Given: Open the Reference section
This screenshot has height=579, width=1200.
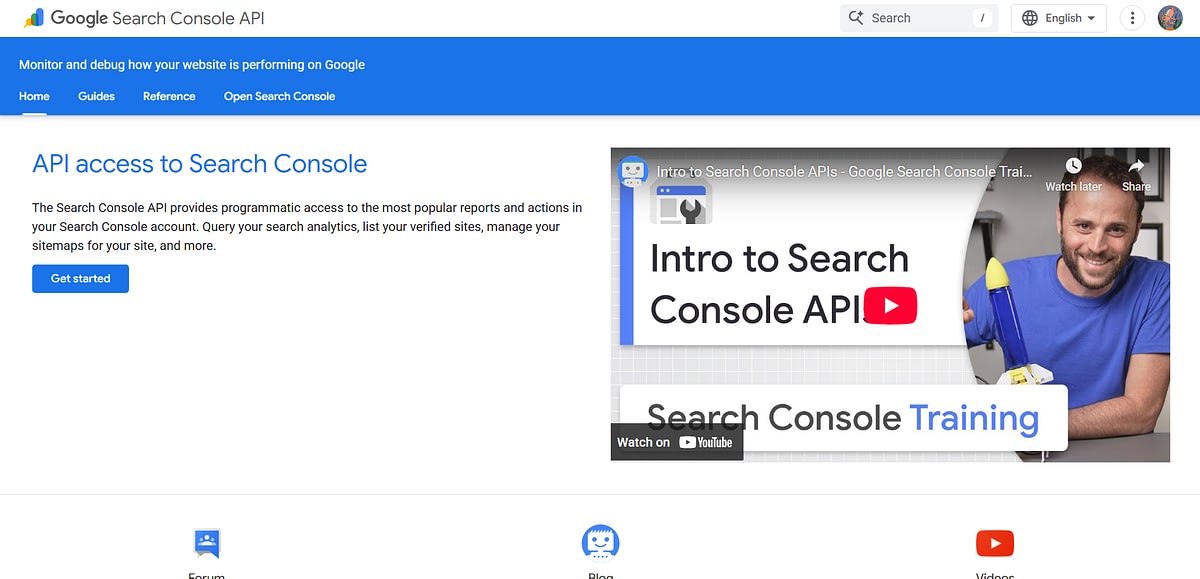Looking at the screenshot, I should (x=168, y=96).
